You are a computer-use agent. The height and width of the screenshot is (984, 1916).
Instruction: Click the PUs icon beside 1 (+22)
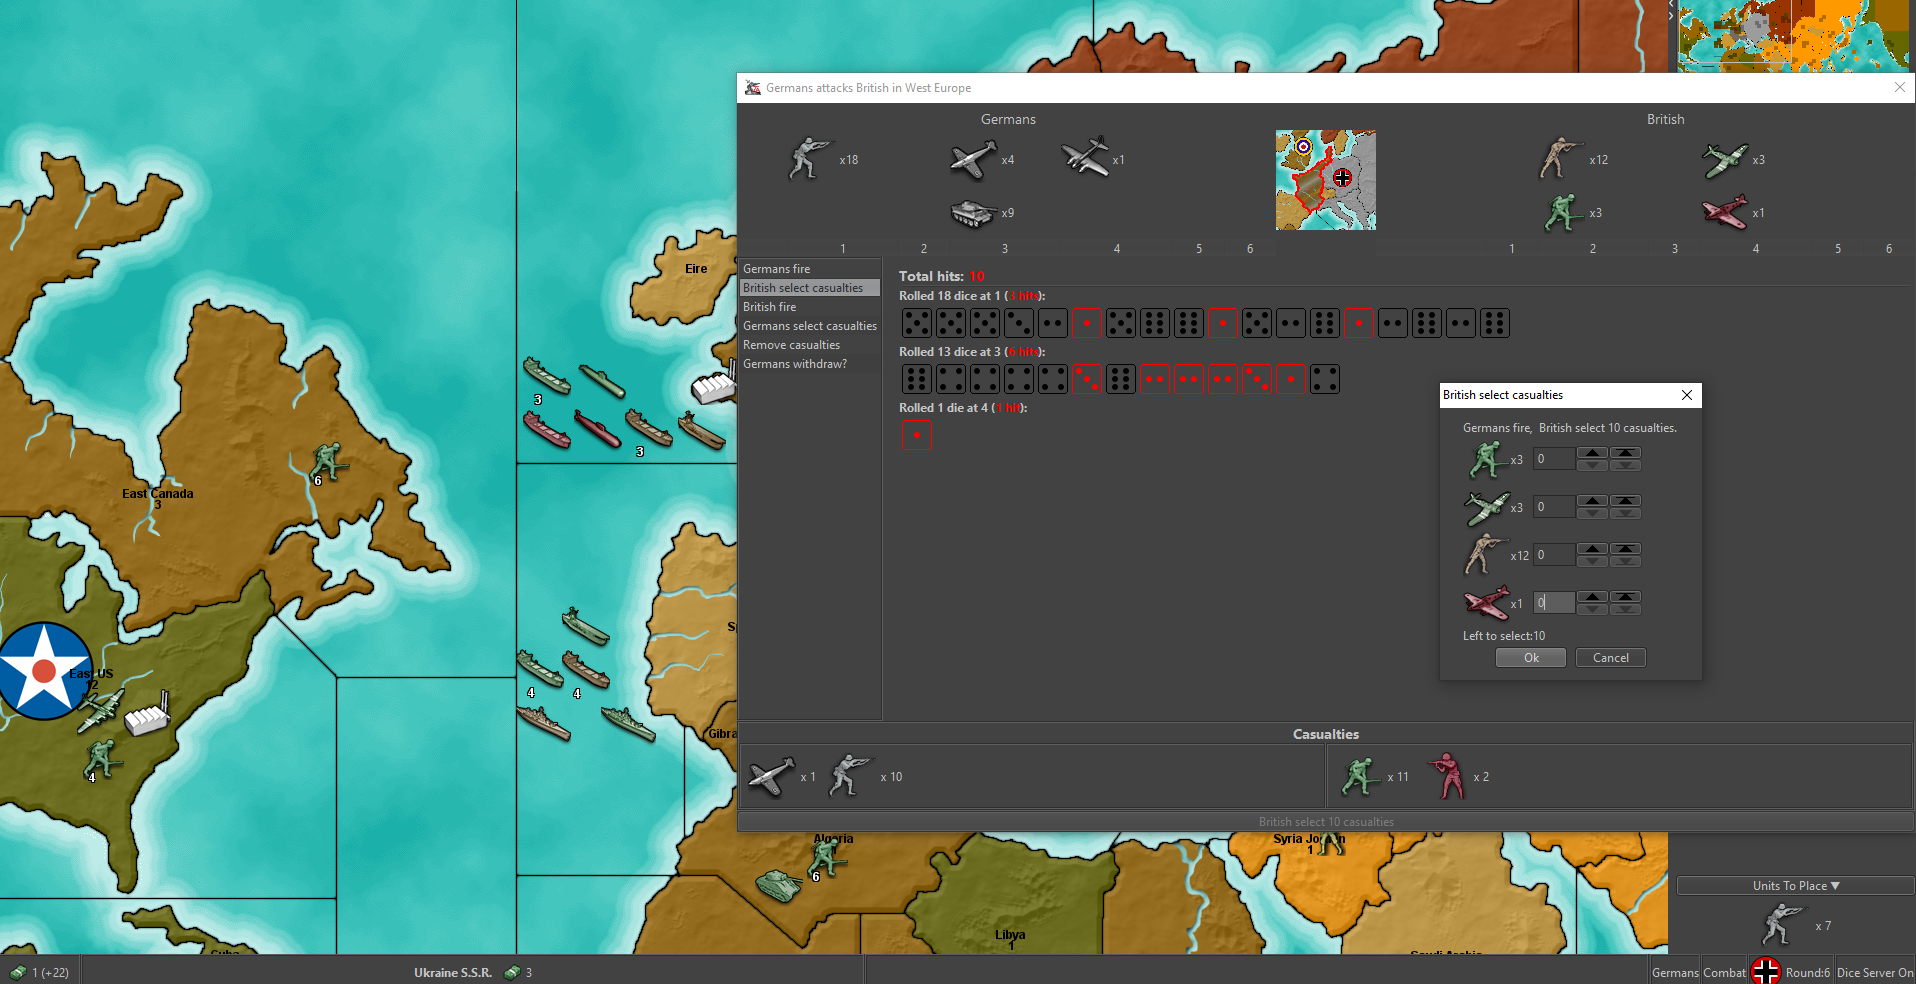coord(17,972)
